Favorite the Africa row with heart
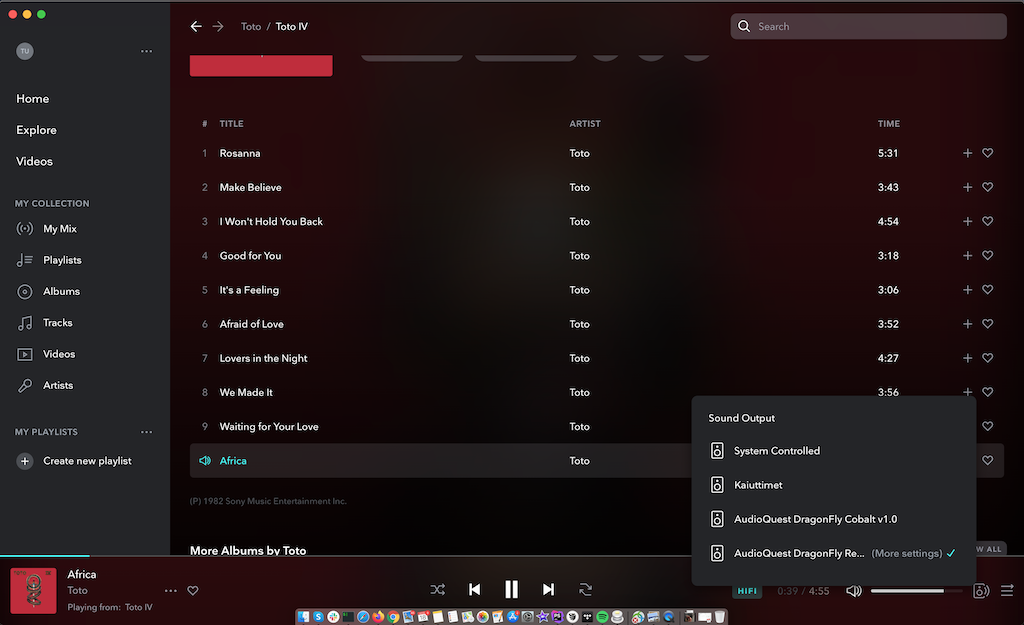 coord(987,460)
